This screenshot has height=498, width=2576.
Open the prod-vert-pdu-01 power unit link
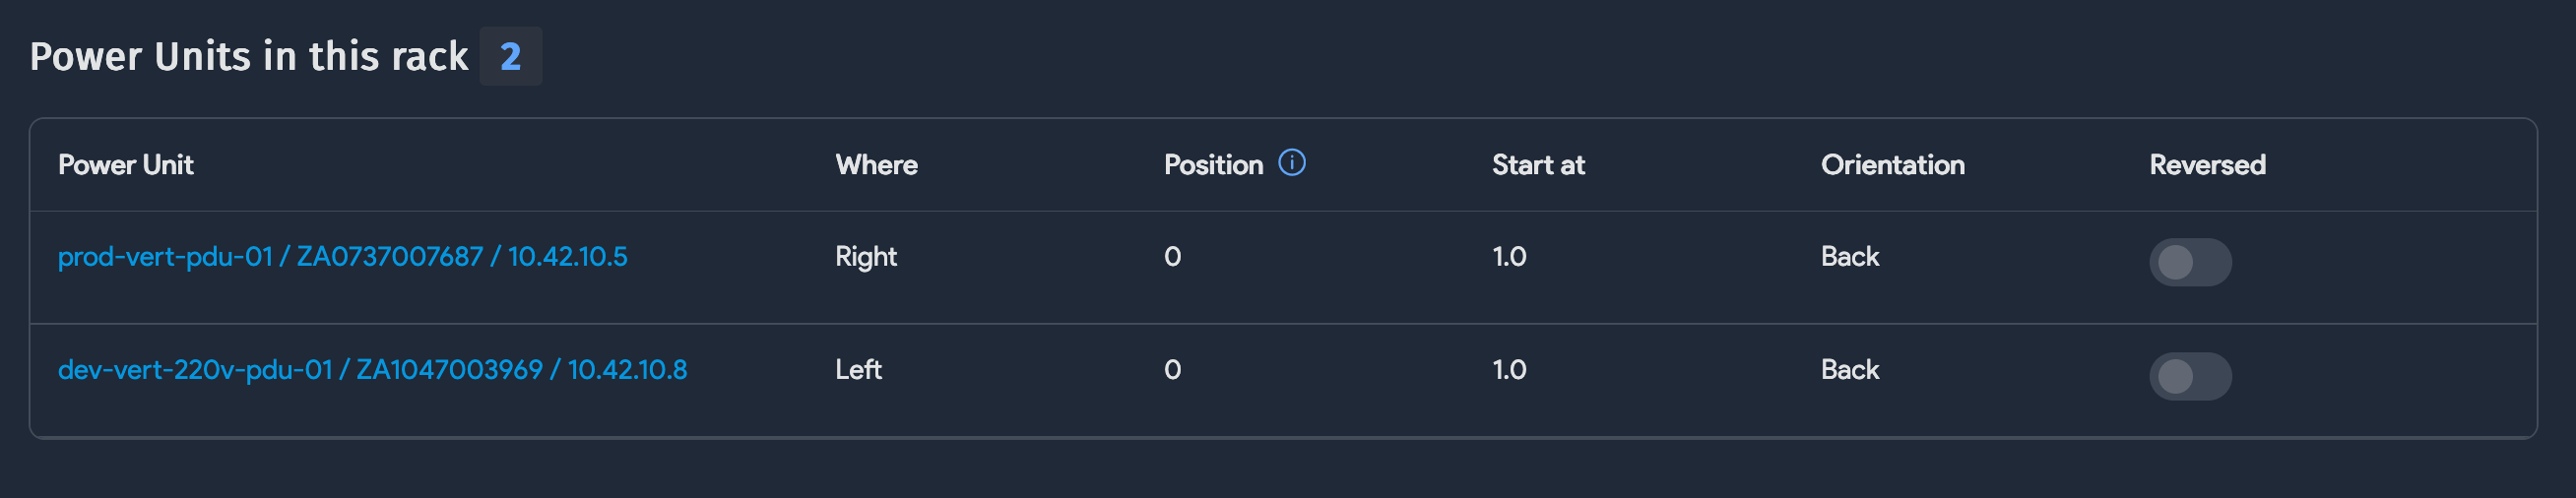point(342,257)
